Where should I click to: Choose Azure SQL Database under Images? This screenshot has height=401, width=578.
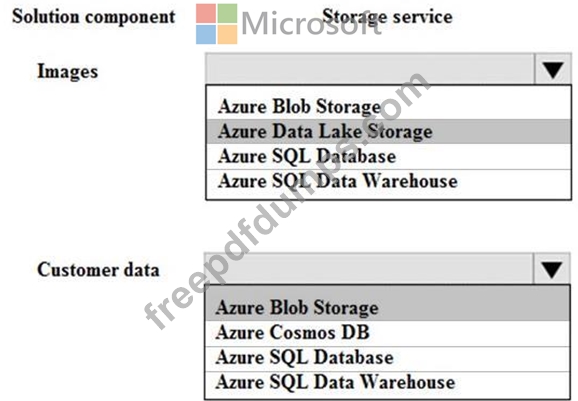[389, 156]
